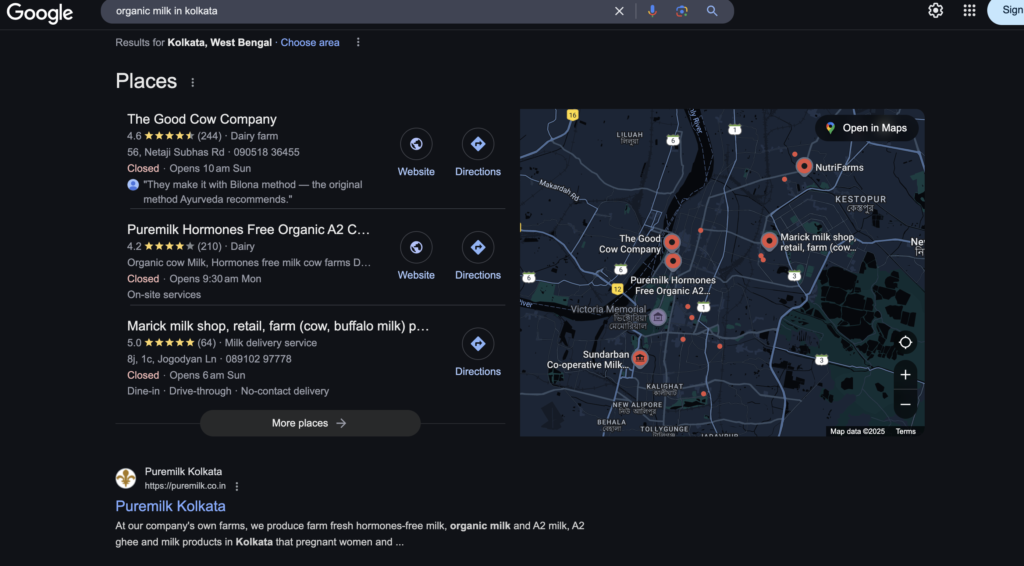Submit search with the magnifier icon

click(712, 11)
